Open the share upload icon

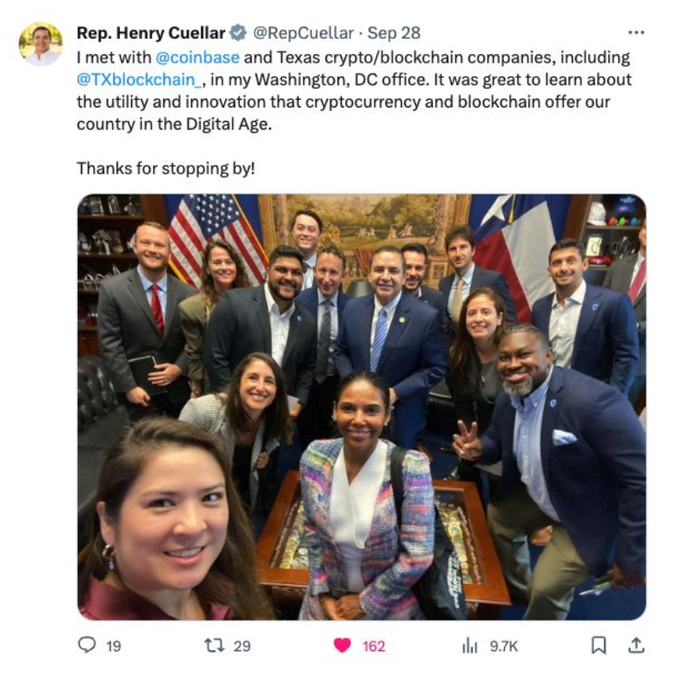click(636, 645)
